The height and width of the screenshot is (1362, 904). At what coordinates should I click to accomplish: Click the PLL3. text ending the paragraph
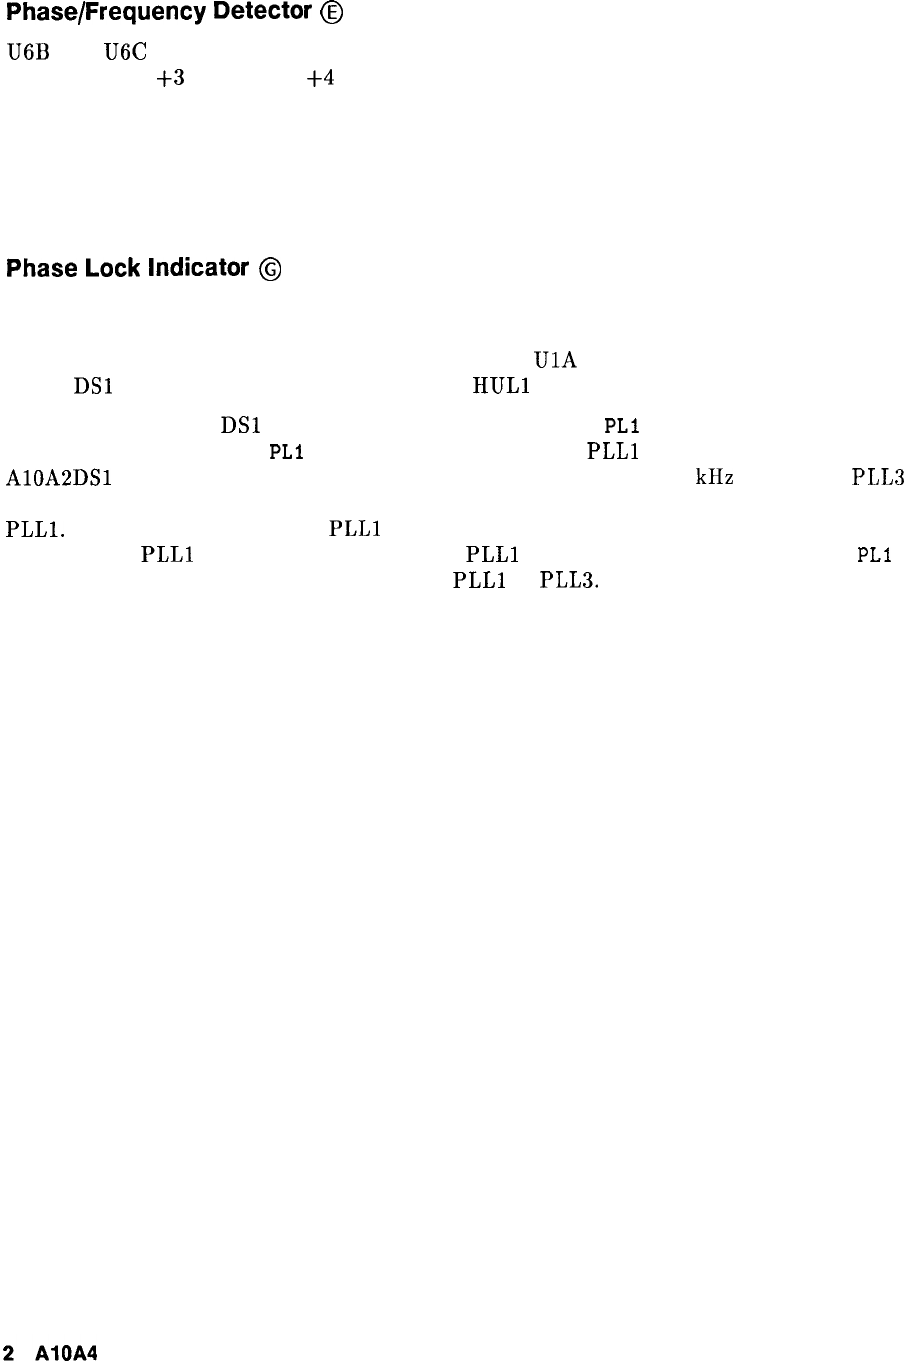pyautogui.click(x=570, y=581)
